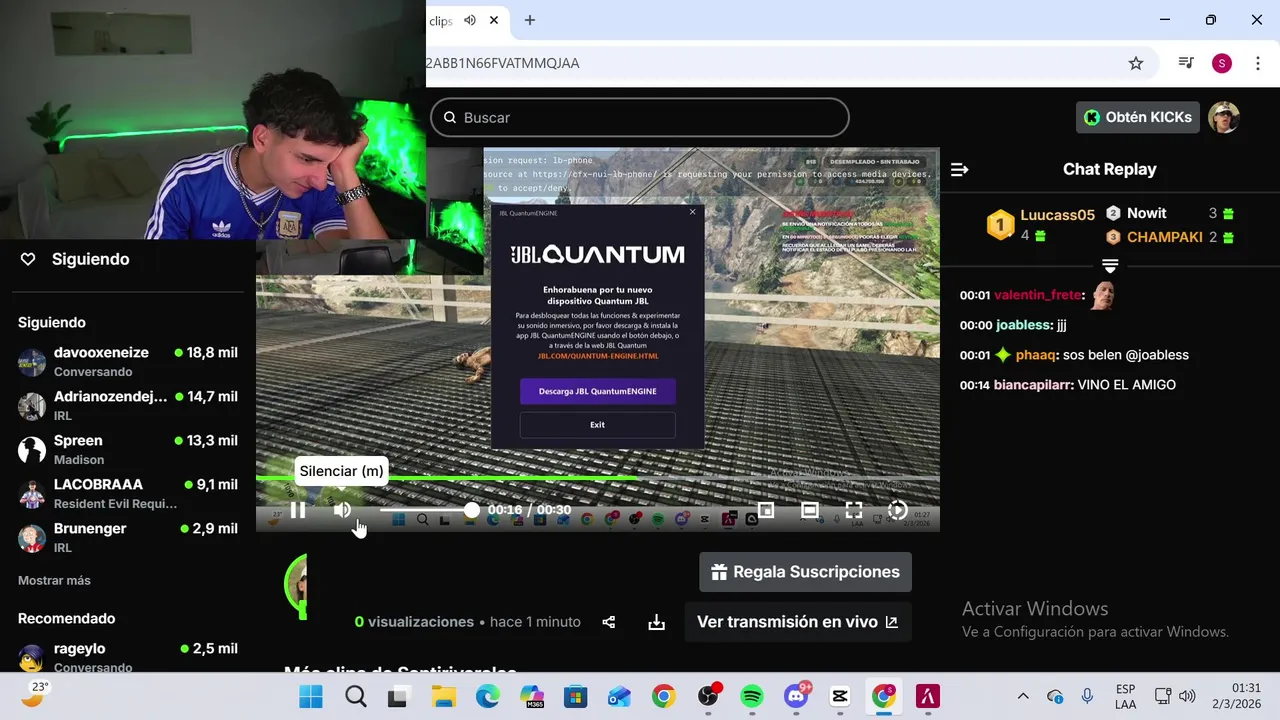The height and width of the screenshot is (720, 1280).
Task: Download the clip via download icon
Action: tap(656, 622)
